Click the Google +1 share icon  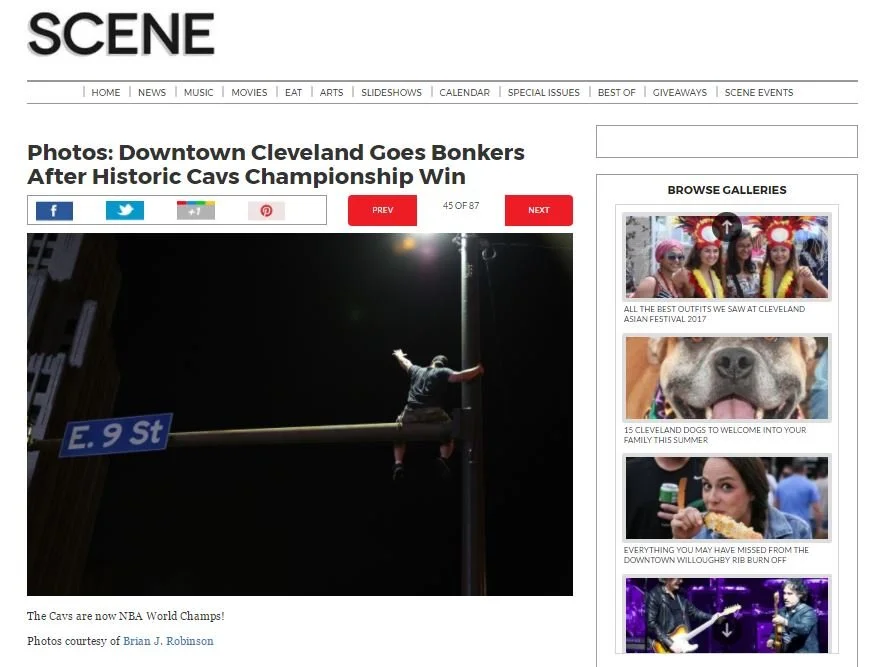(x=196, y=211)
